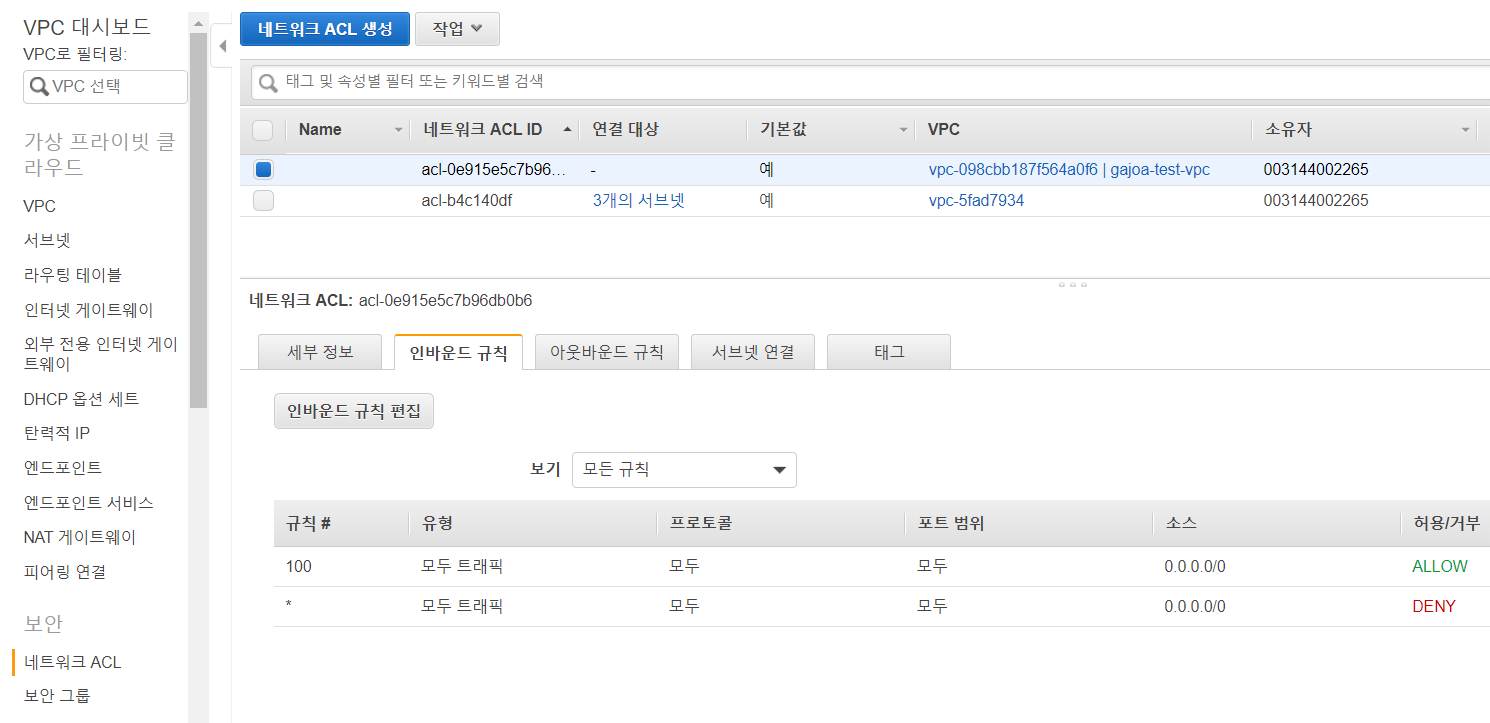Open the 태그 tab
Screen dimensions: 1490x723
coord(889,352)
